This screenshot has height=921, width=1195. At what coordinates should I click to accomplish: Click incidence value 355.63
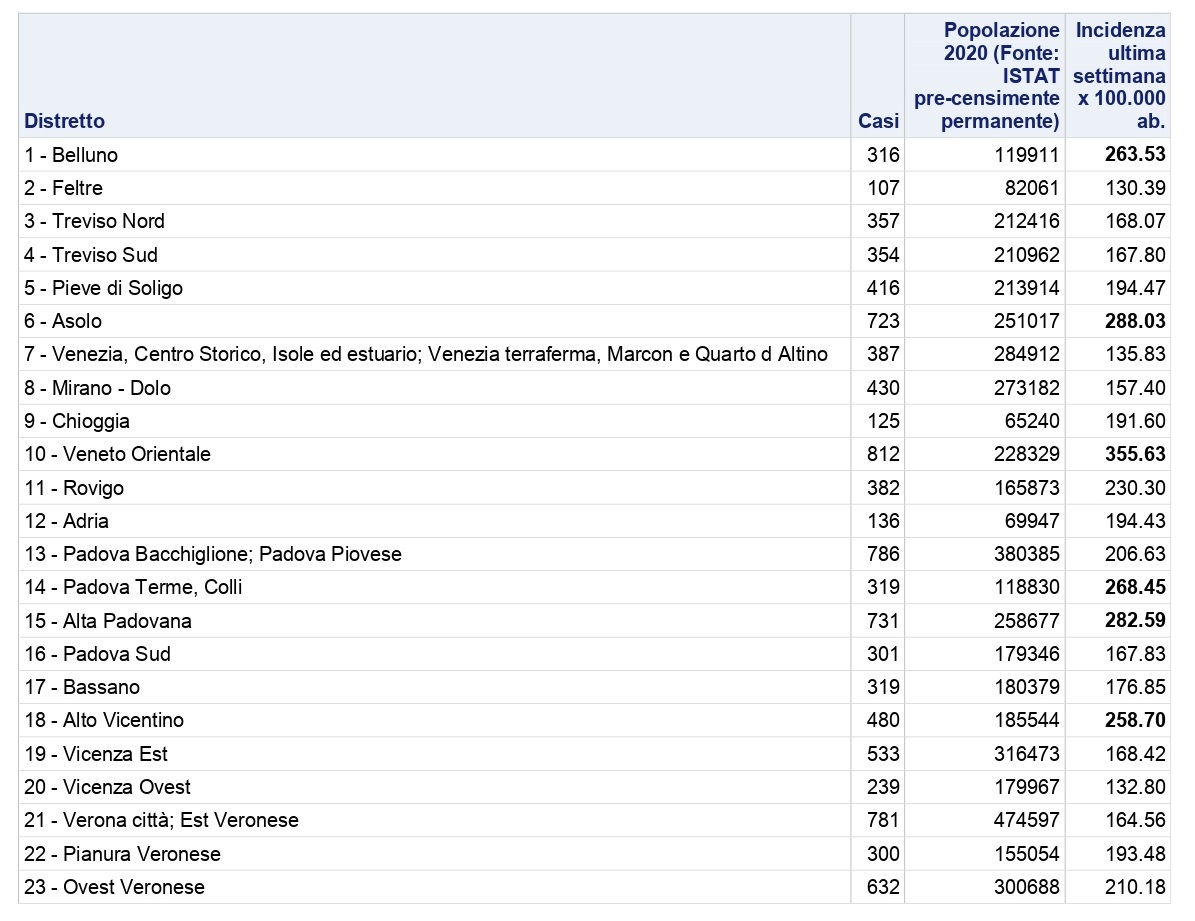[1135, 454]
